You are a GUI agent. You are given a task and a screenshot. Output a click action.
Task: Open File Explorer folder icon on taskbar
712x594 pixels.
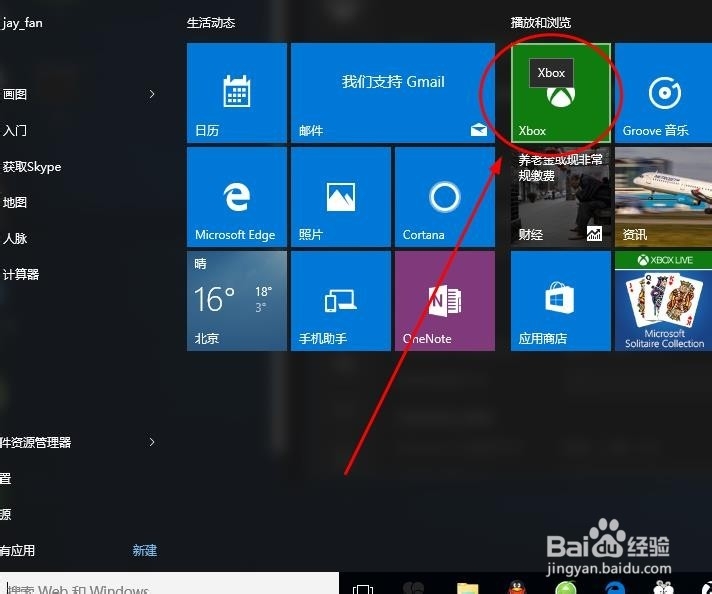[x=467, y=588]
